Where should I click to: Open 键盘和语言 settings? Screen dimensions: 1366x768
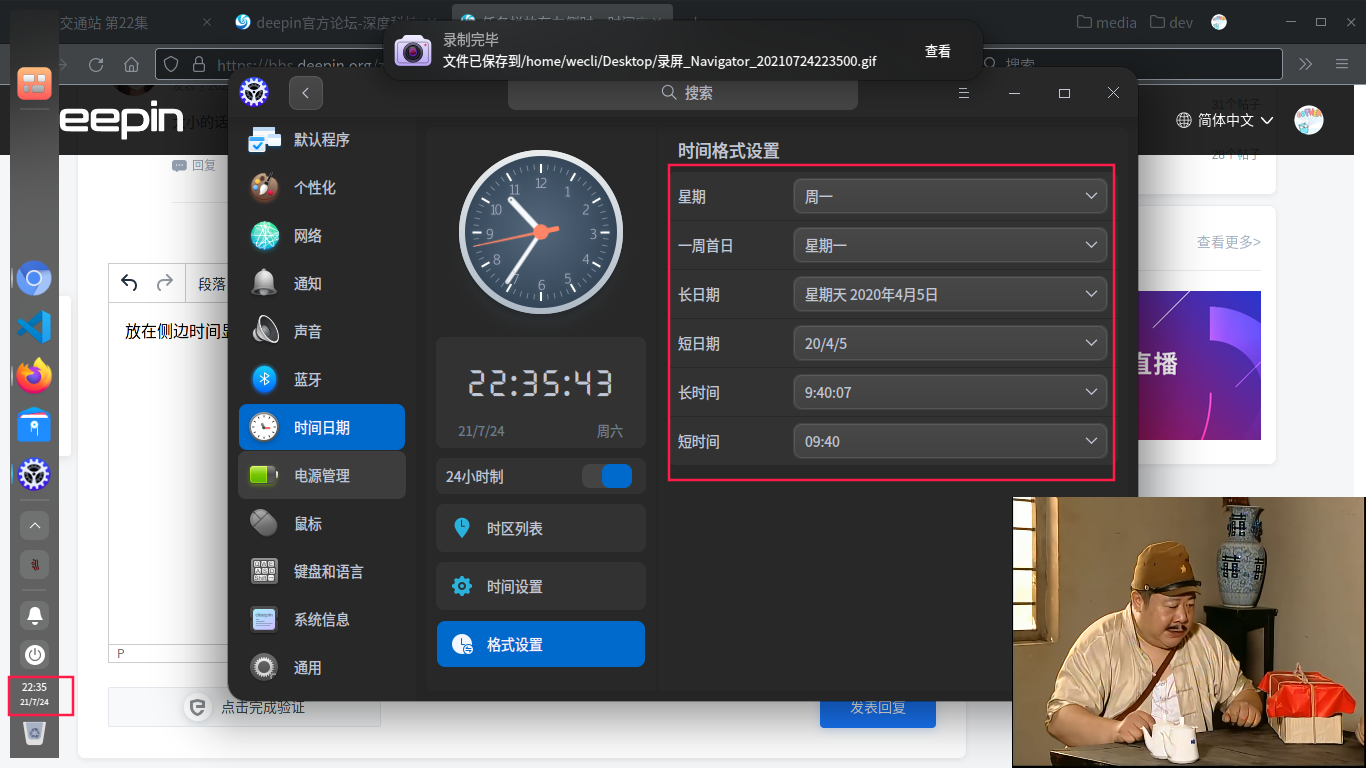tap(322, 572)
